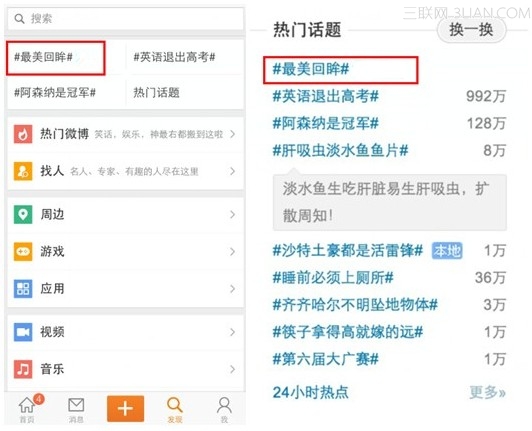The height and width of the screenshot is (431, 532).
Task: Click the 36万 count value
Action: click(490, 278)
